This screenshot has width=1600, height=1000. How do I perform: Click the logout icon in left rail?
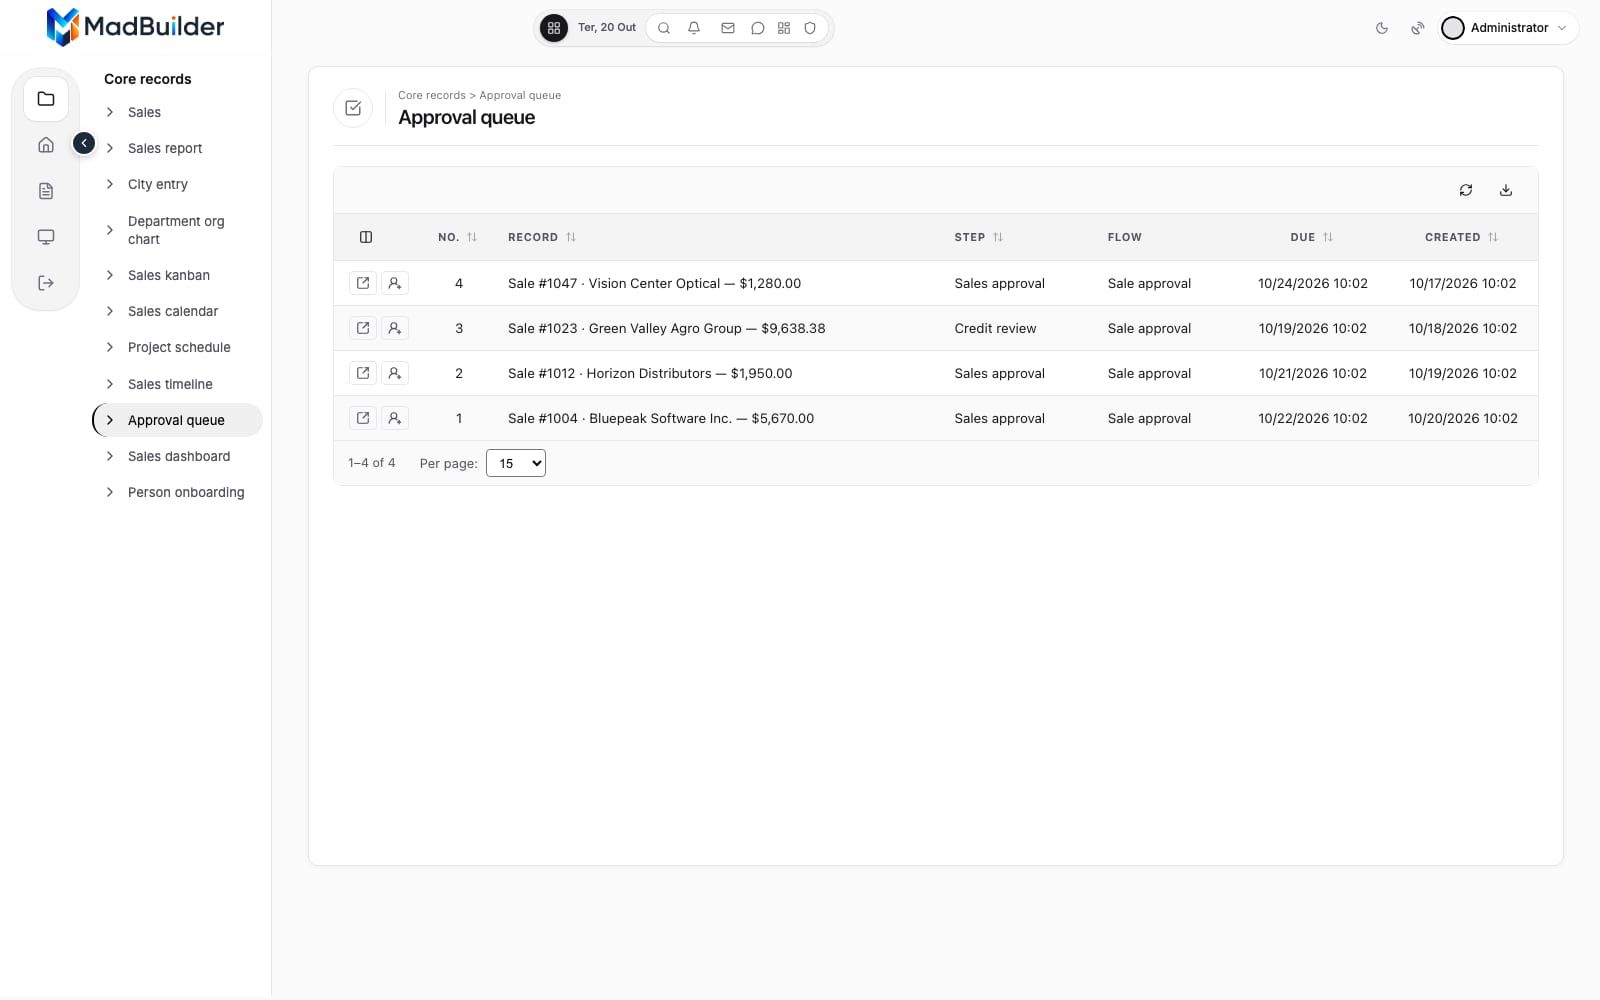46,283
